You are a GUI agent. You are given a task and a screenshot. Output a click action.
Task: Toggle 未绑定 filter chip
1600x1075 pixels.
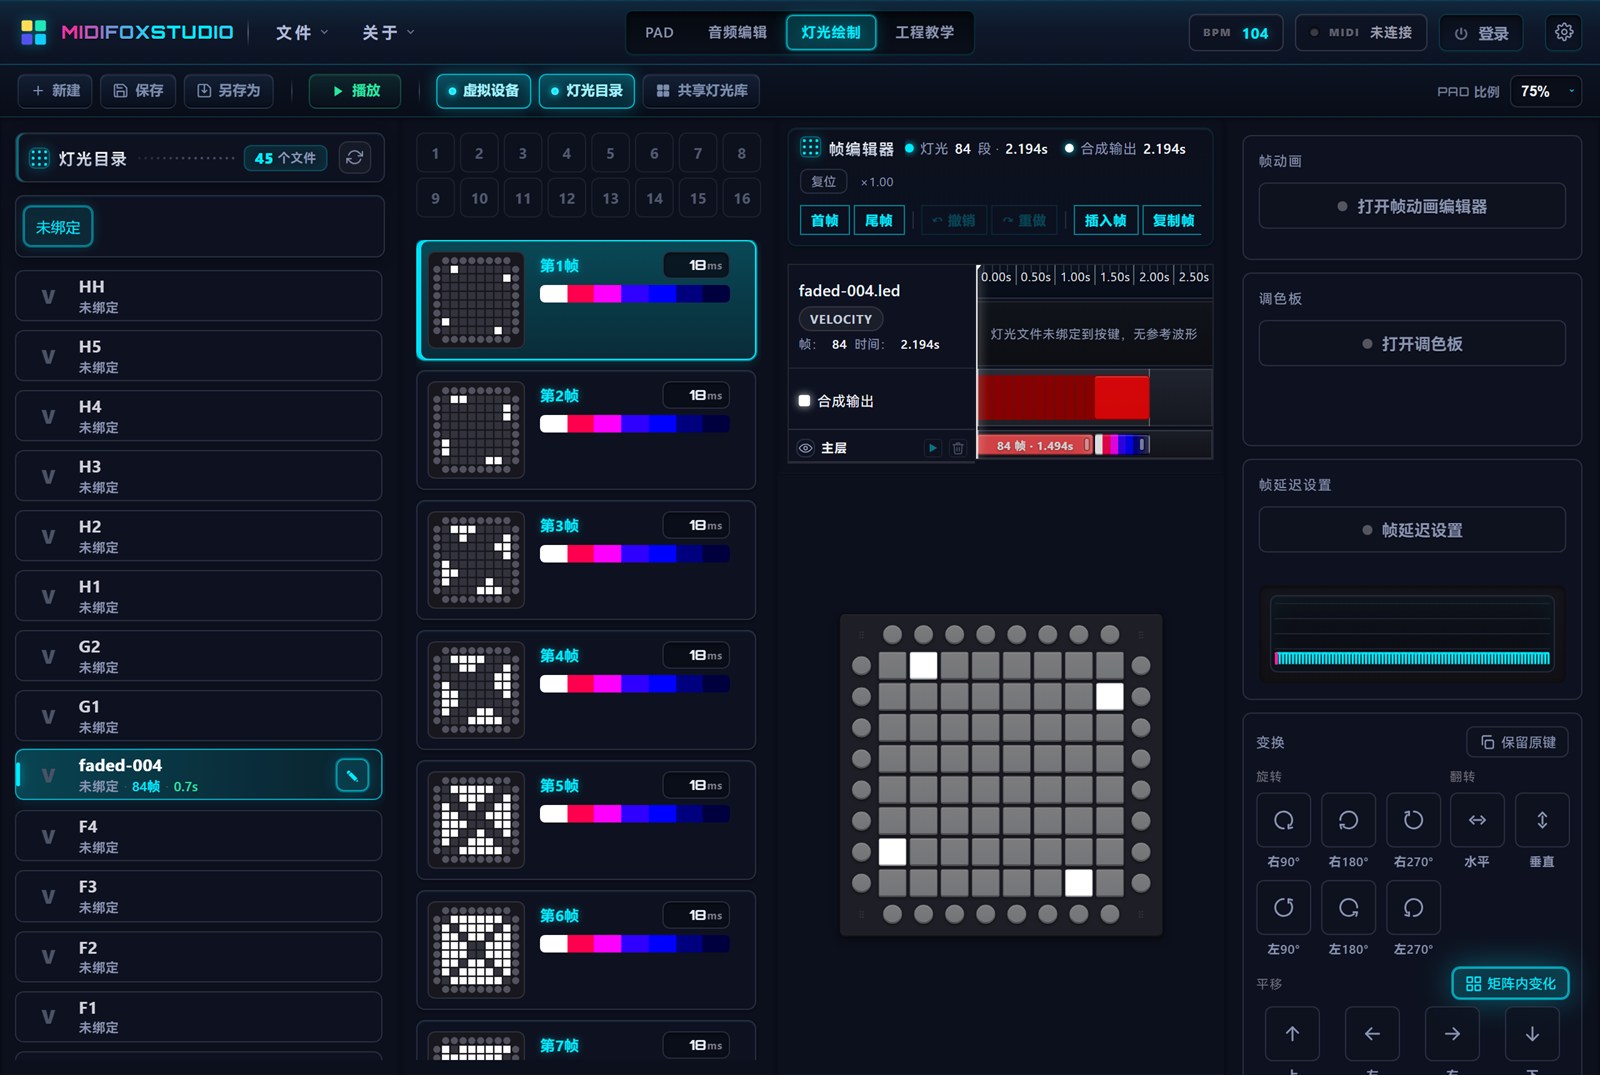pos(58,227)
